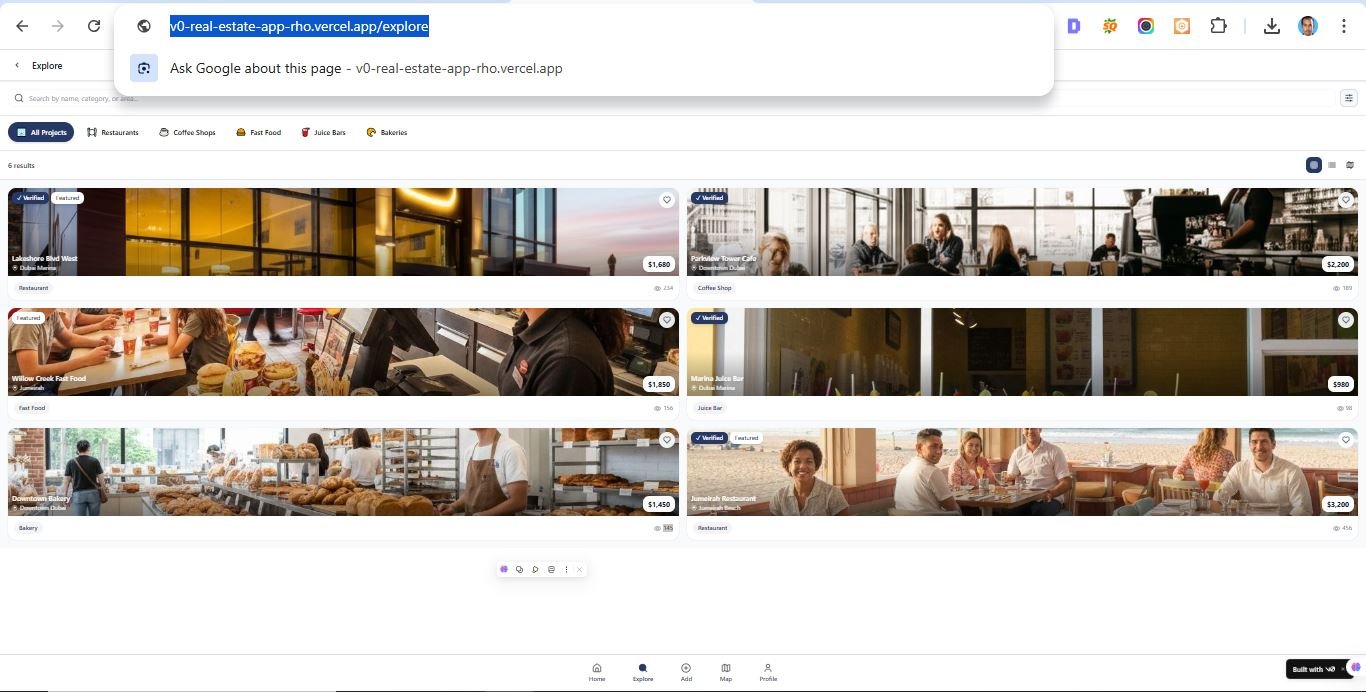Go to Home in bottom navigation
1366x692 pixels.
click(x=597, y=672)
